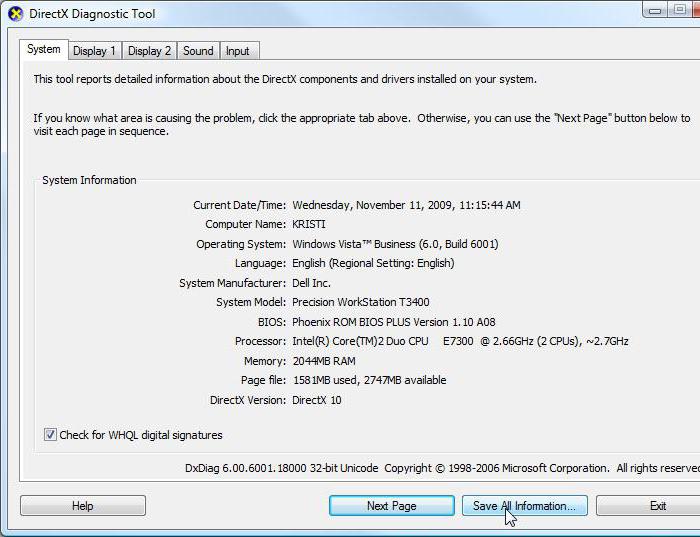Screen dimensions: 700x537
Task: Click the Help button
Action: (83, 506)
